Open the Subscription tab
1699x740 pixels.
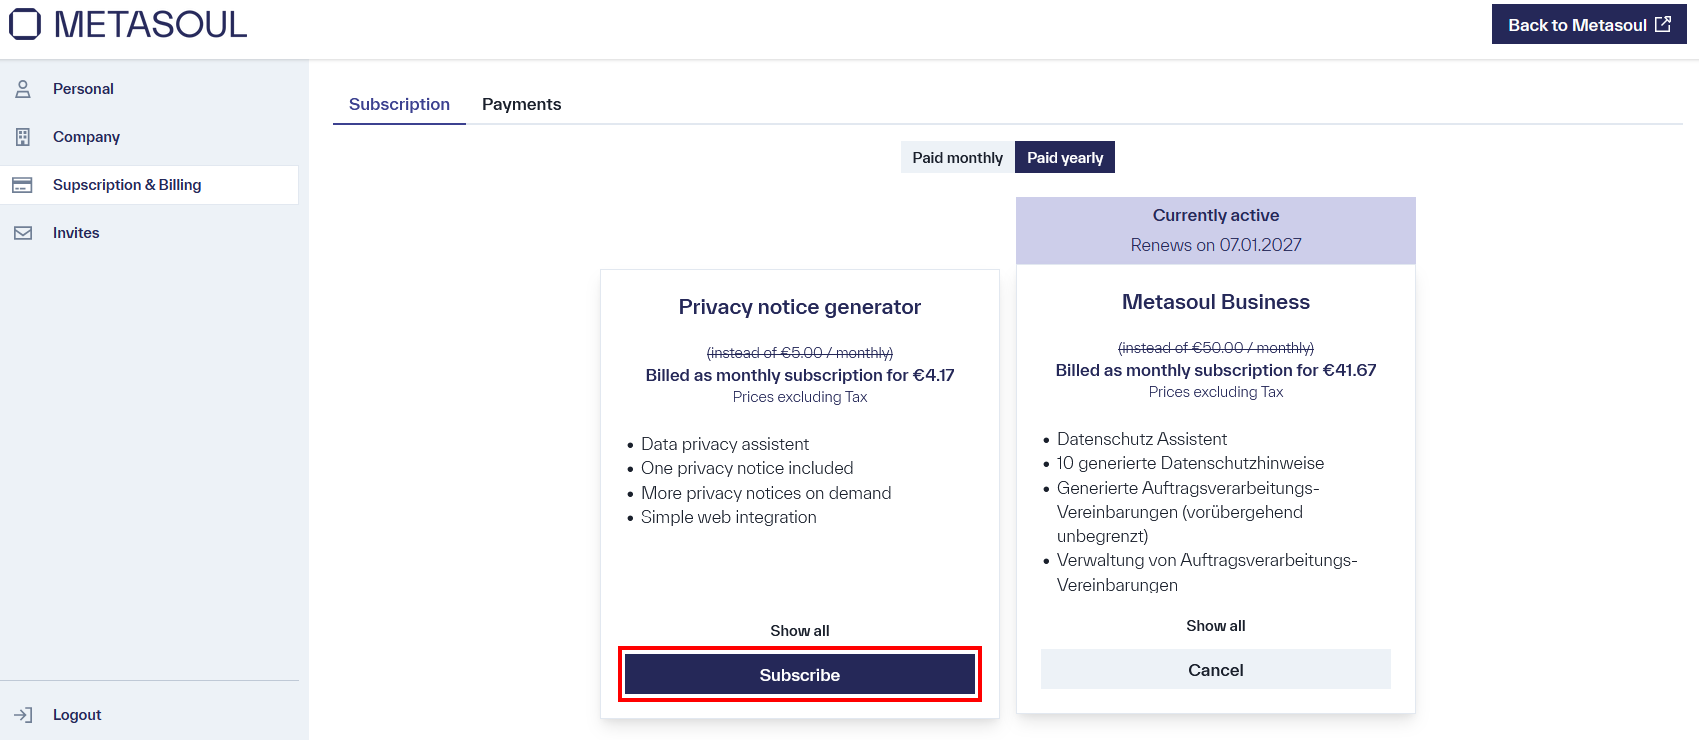(x=398, y=104)
